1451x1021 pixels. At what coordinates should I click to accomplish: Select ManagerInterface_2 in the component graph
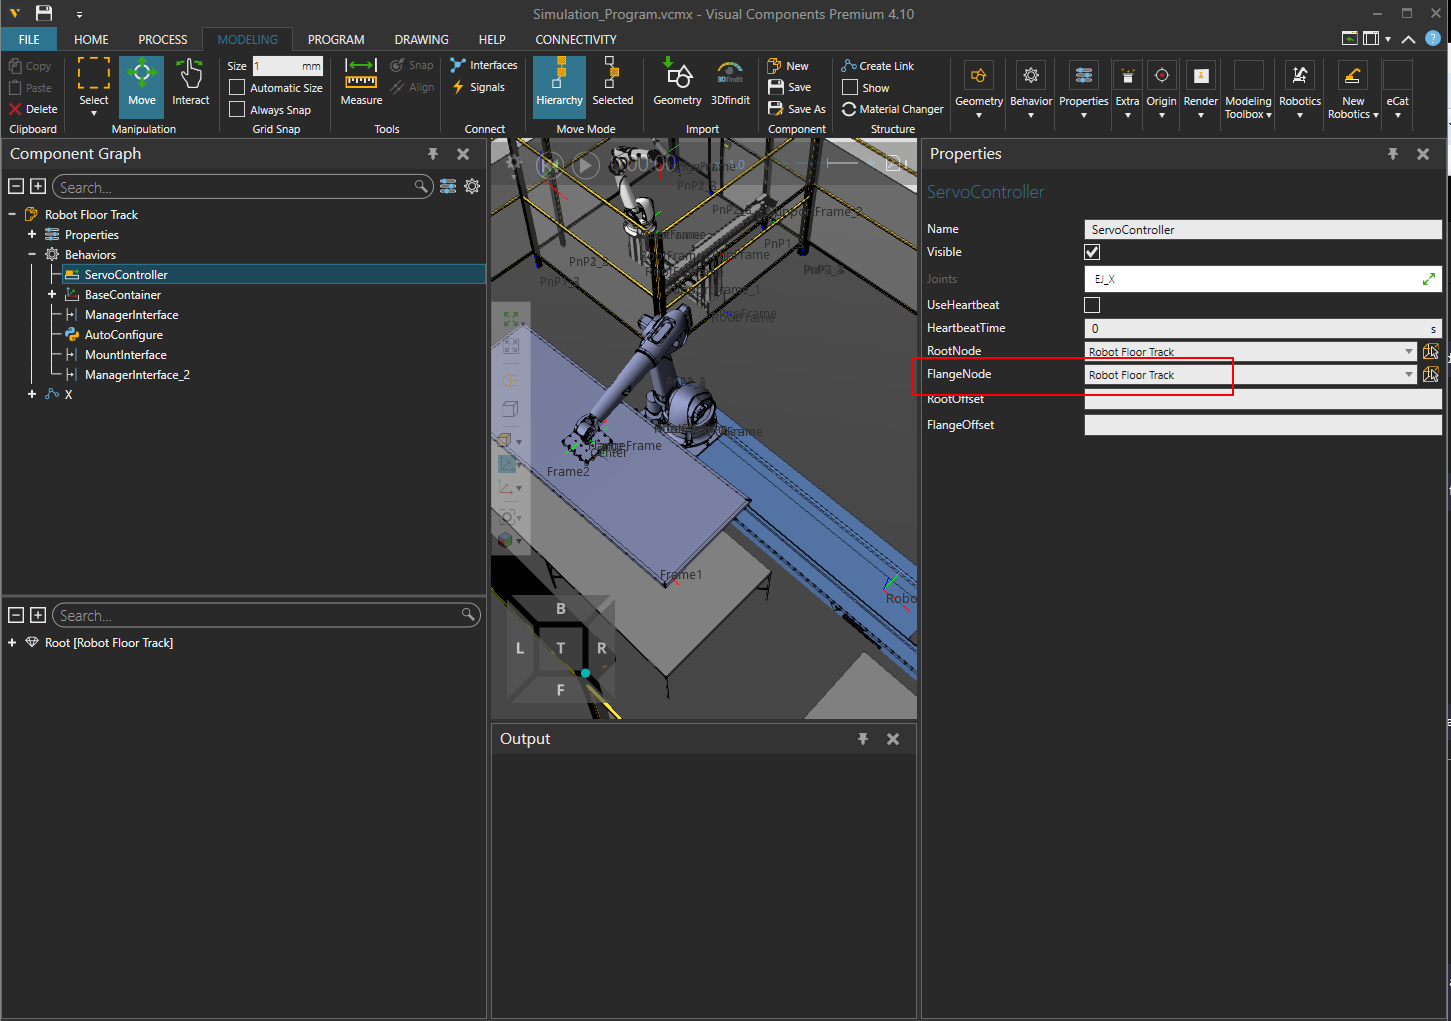(137, 375)
